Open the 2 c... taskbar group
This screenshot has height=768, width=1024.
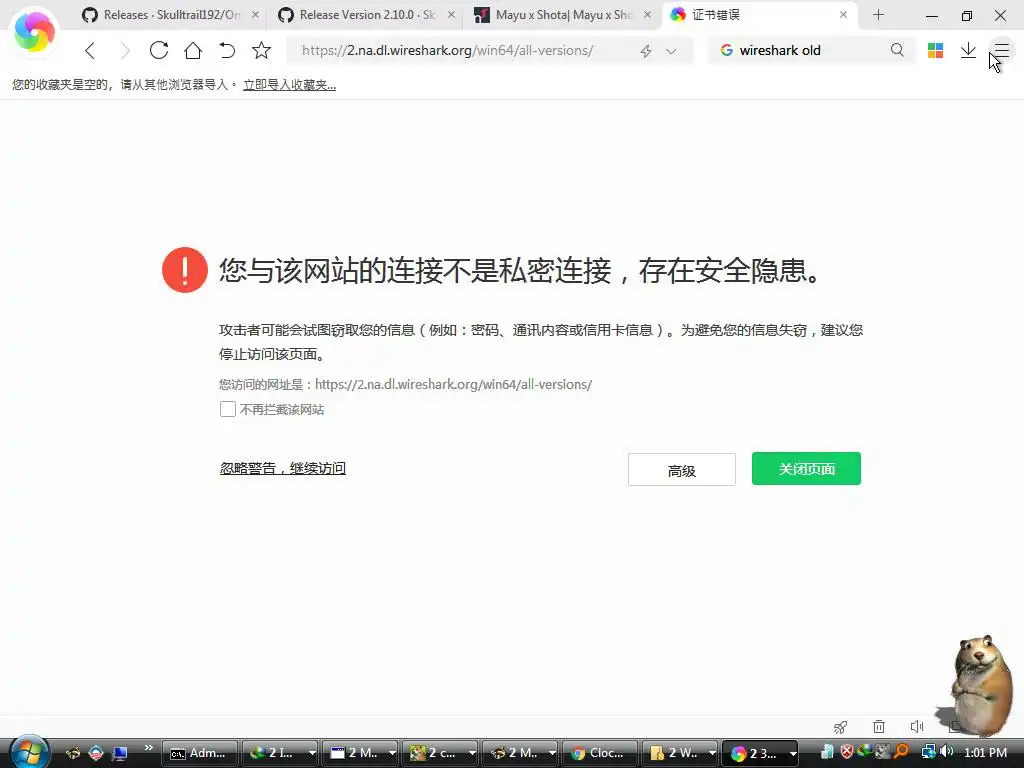pyautogui.click(x=440, y=753)
